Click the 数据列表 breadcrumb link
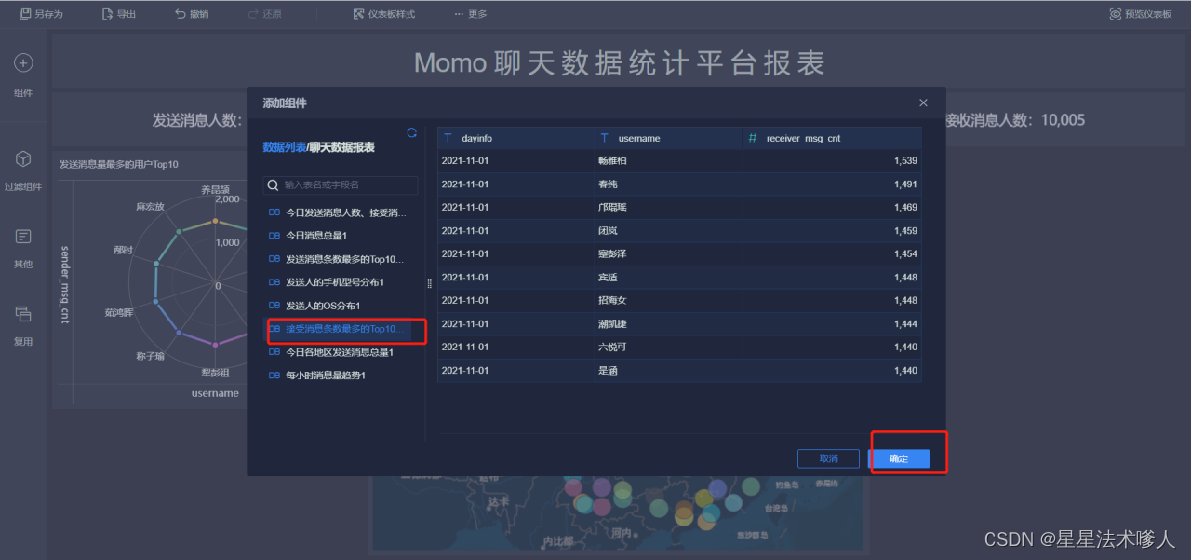Image resolution: width=1192 pixels, height=560 pixels. 284,147
